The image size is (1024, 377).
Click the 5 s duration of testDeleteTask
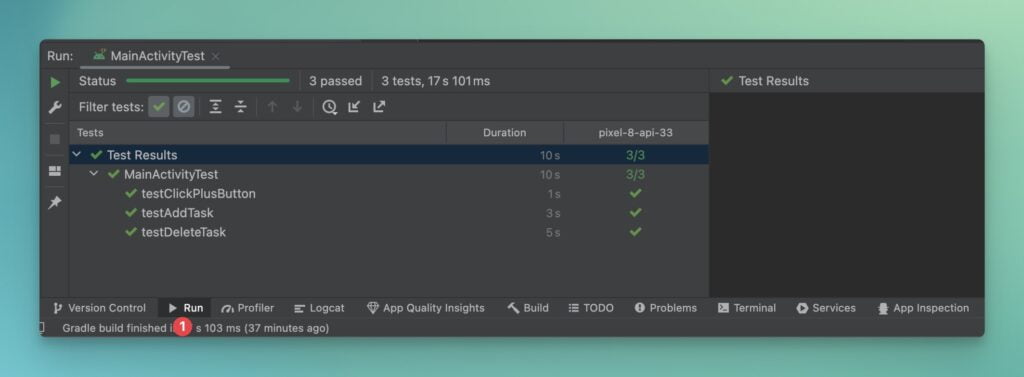click(x=553, y=233)
